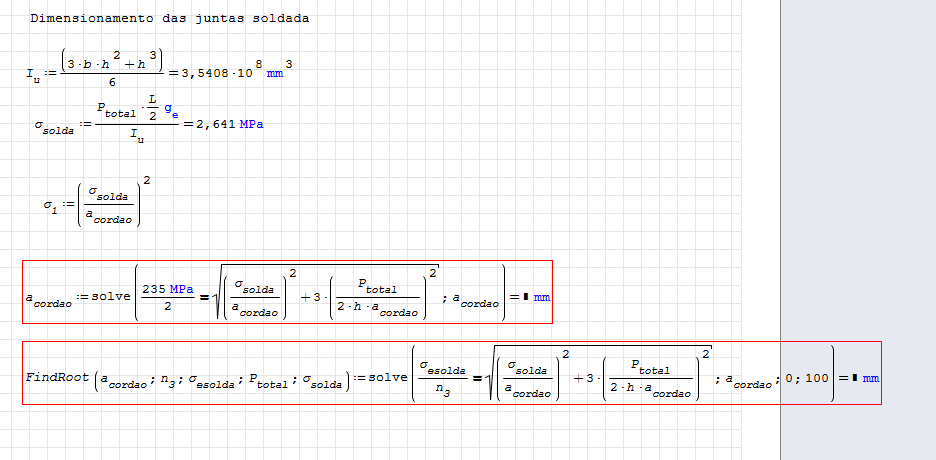Select the σ_1 variable definition
The width and height of the screenshot is (936, 460).
coord(49,206)
